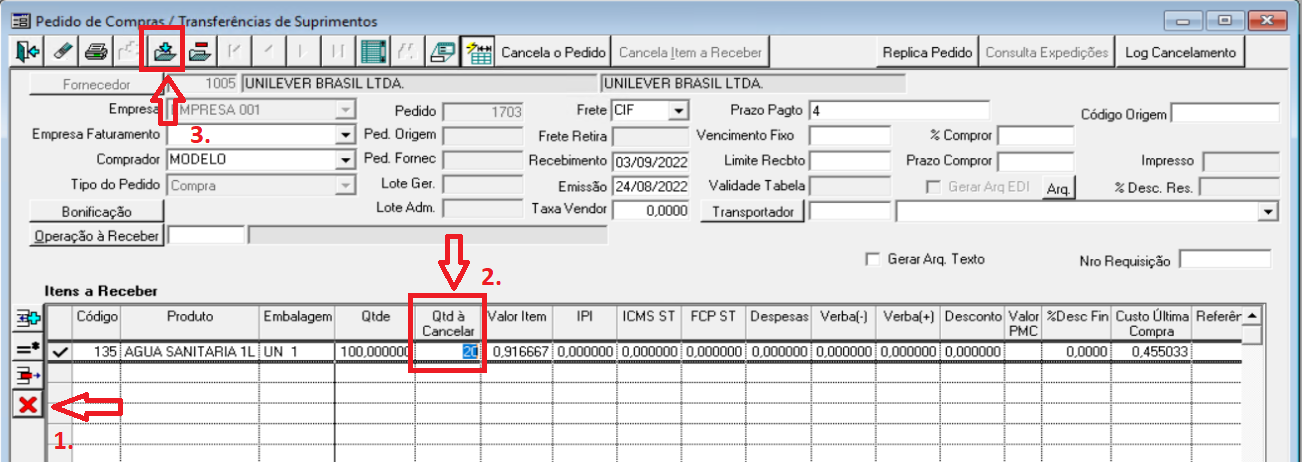
Task: Click the Prazo Compror input field
Action: pos(1035,161)
